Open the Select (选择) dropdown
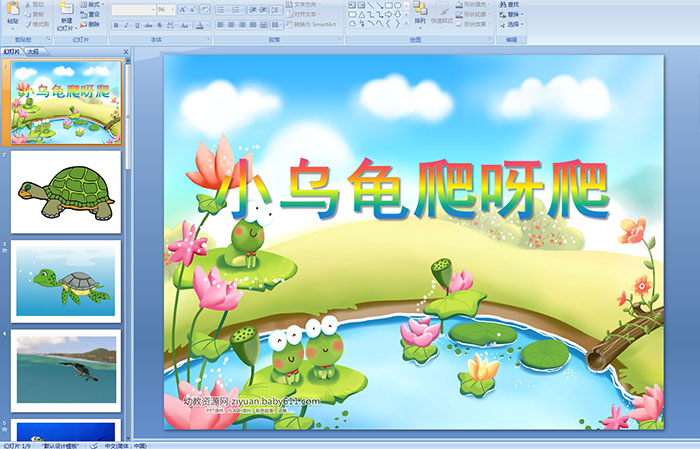 [512, 24]
